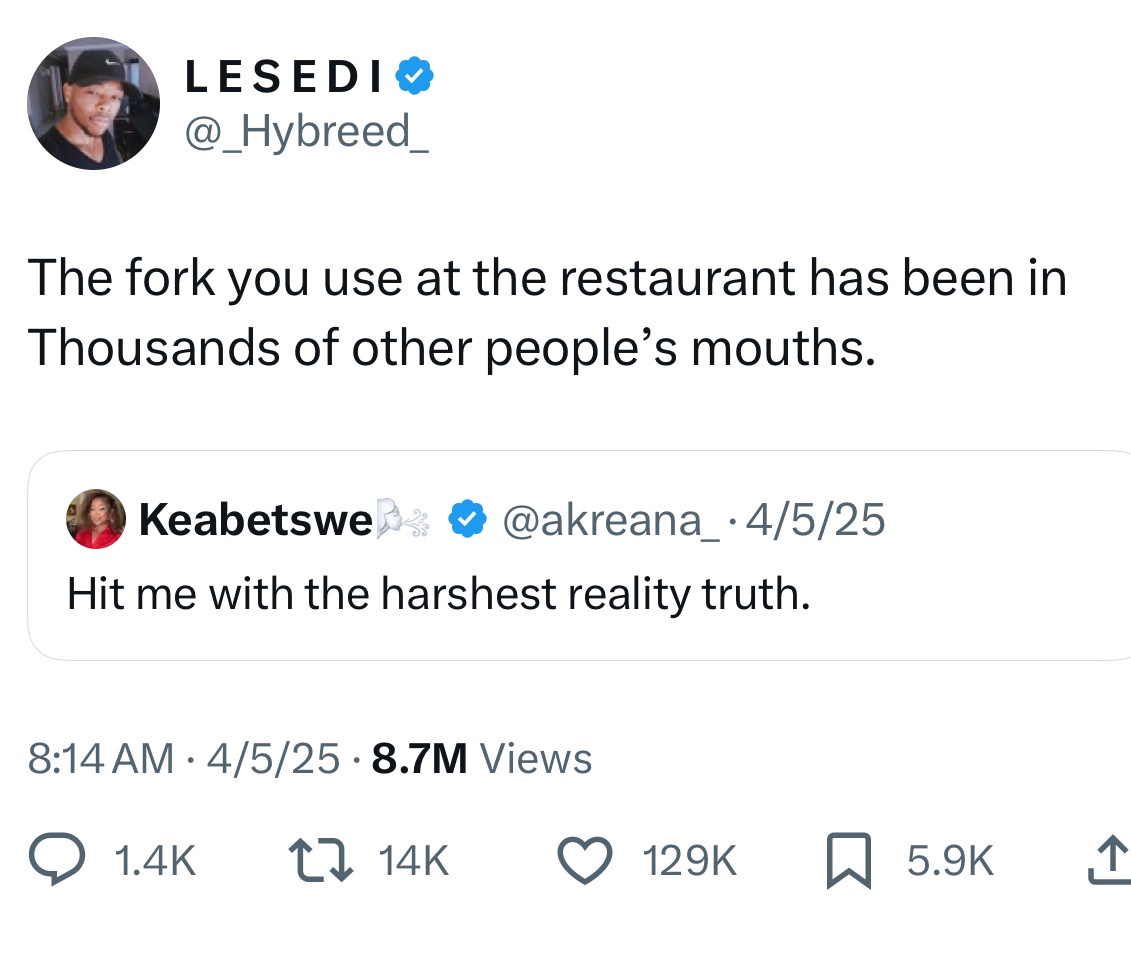The width and height of the screenshot is (1131, 955).
Task: Tap the LESEDI display name
Action: (285, 78)
